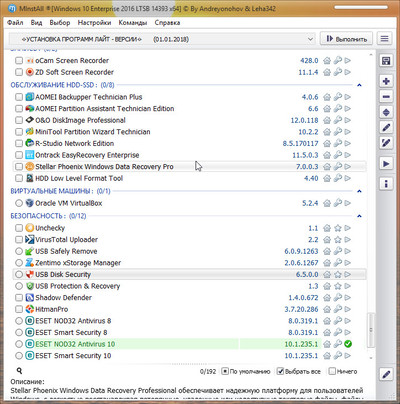Toggle the 'Выбрать все' checkbox
The width and height of the screenshot is (400, 404).
[x=280, y=371]
